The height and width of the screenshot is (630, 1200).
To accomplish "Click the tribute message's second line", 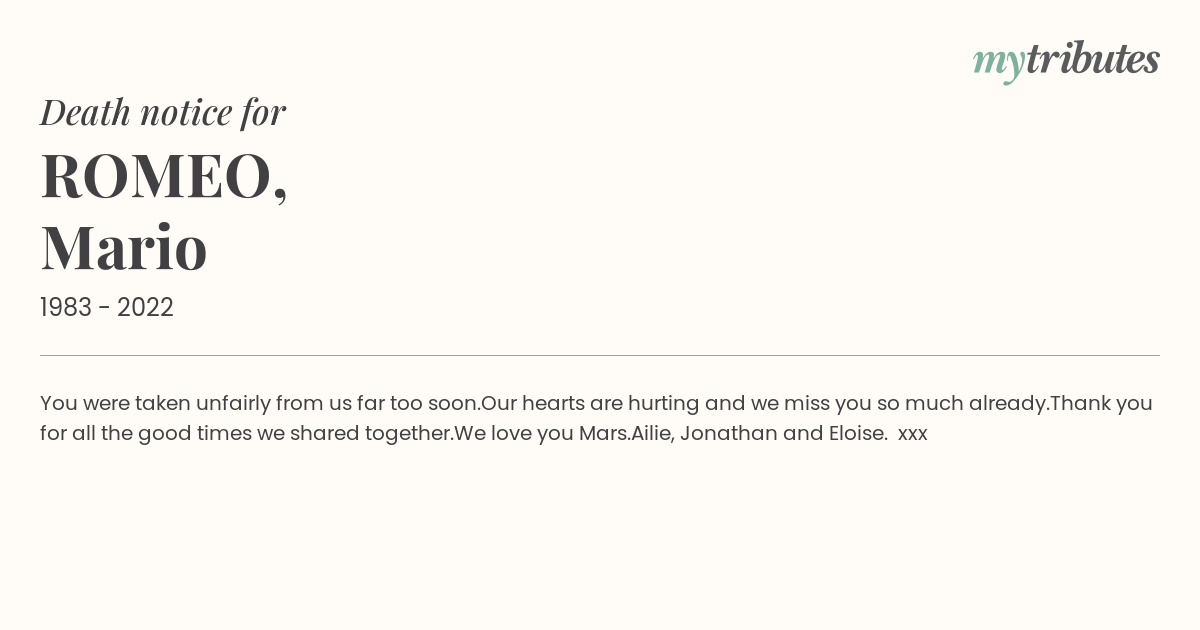I will [x=484, y=434].
